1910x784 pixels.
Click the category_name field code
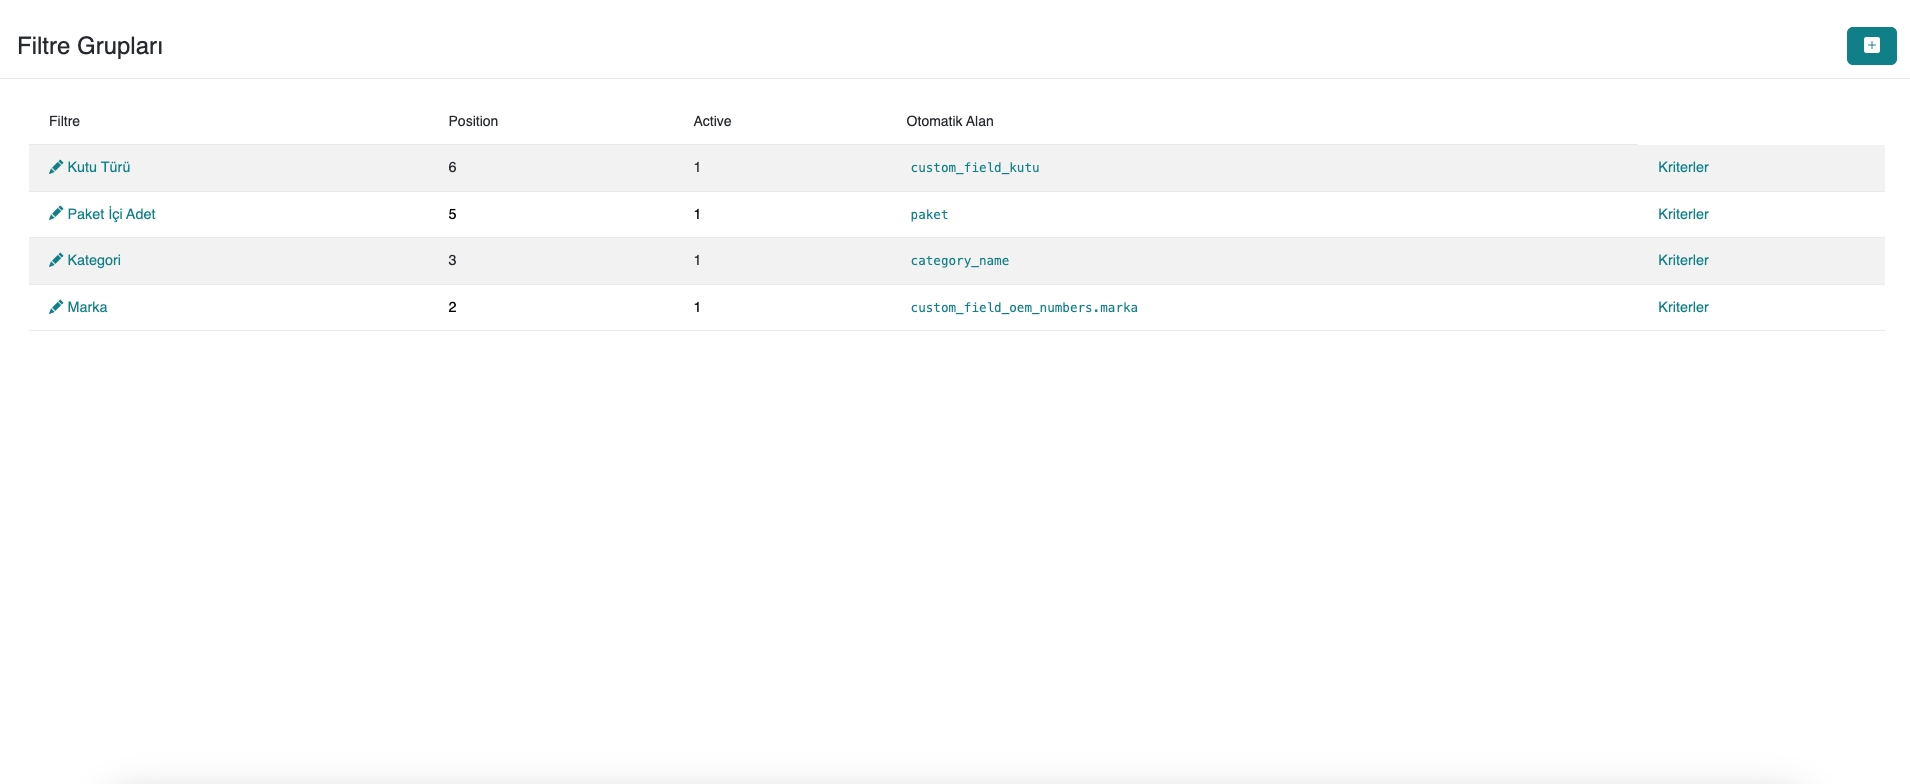[x=959, y=261]
